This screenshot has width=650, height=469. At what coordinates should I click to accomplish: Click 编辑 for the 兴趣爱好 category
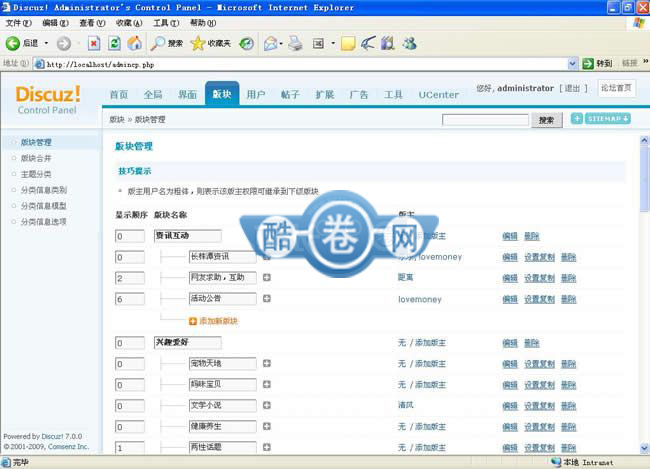click(510, 343)
